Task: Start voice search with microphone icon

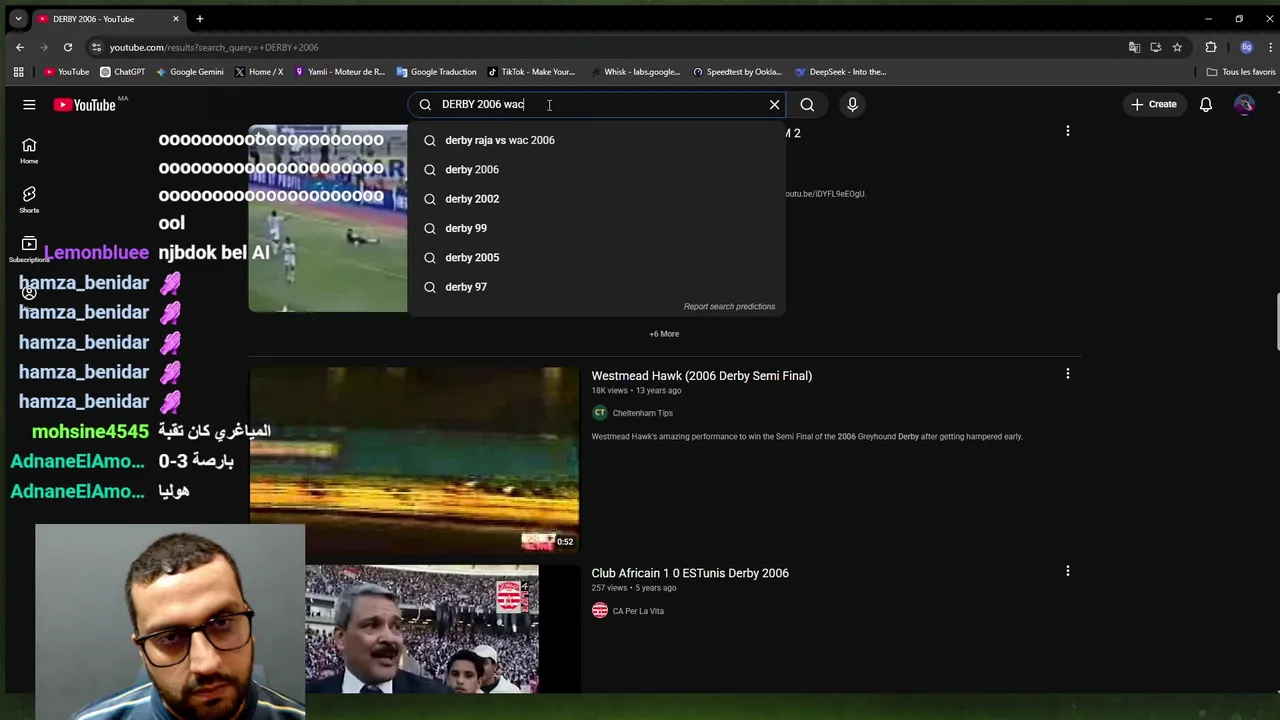Action: tap(852, 104)
